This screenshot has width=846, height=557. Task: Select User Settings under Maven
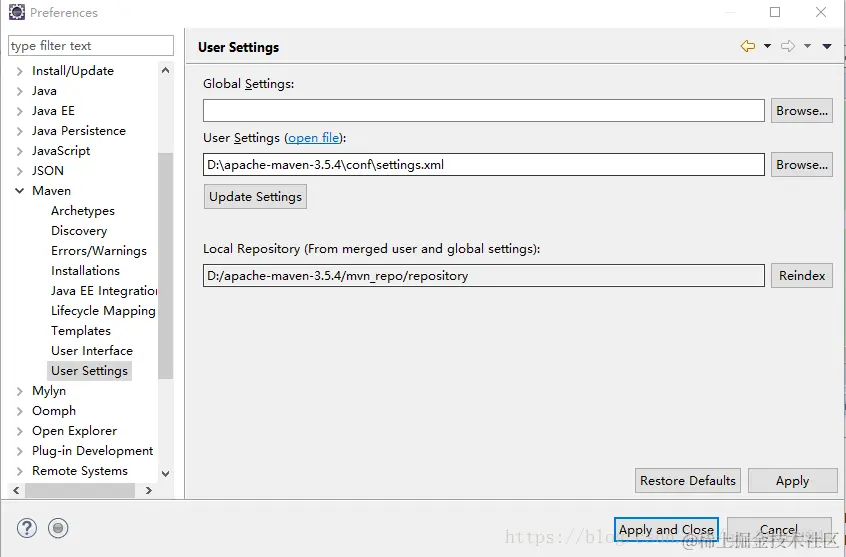[x=90, y=371]
